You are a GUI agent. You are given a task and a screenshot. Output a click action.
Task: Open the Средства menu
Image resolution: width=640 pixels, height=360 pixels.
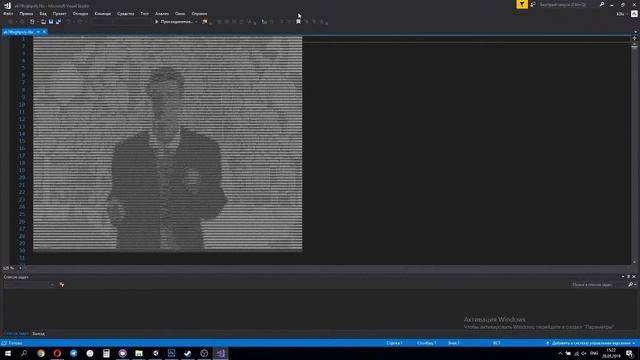[x=125, y=13]
